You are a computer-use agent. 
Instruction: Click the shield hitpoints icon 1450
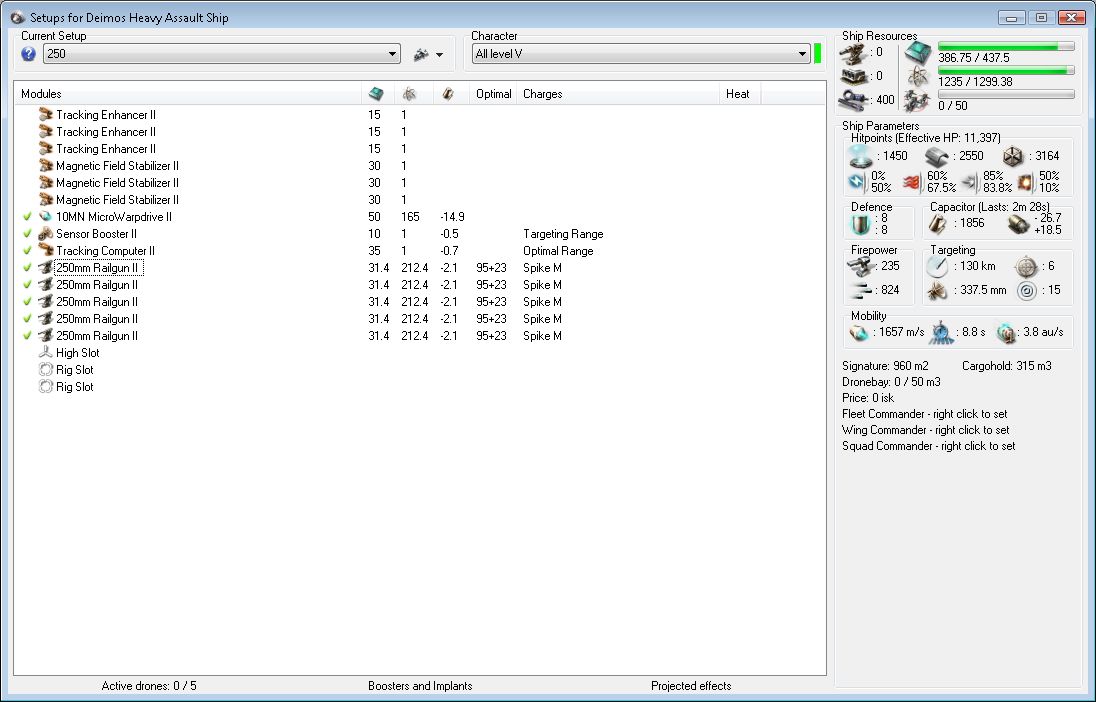[x=860, y=157]
